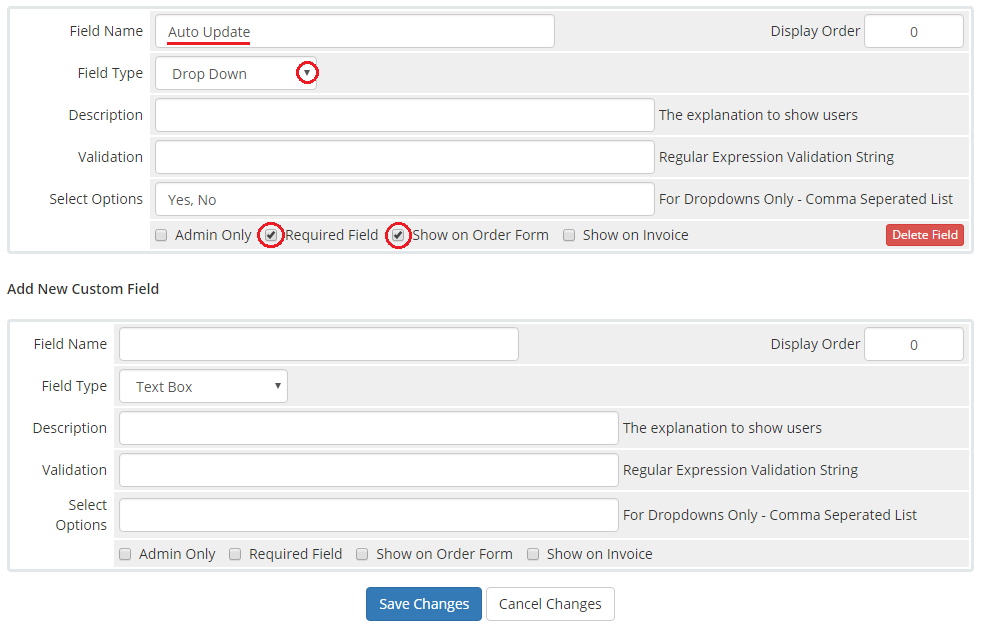Uncheck Required Field for Auto Update field
The image size is (981, 624).
(271, 235)
